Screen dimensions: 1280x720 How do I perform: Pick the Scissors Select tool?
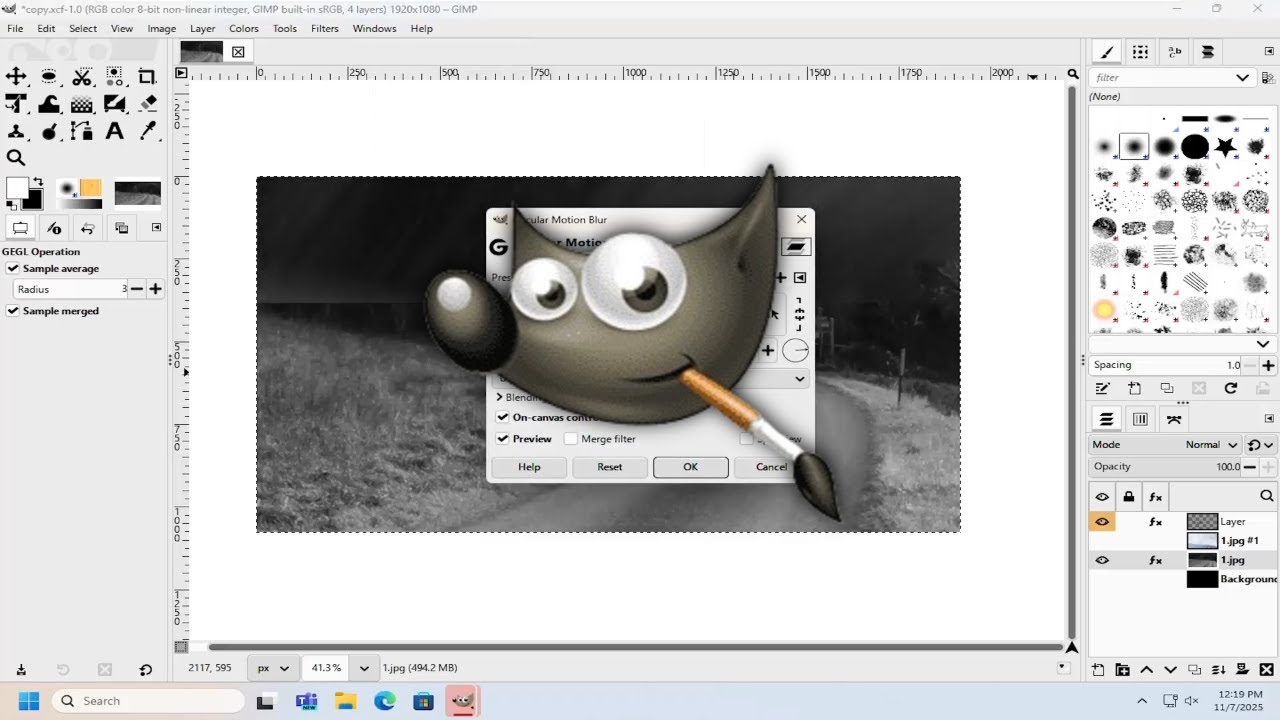(82, 76)
